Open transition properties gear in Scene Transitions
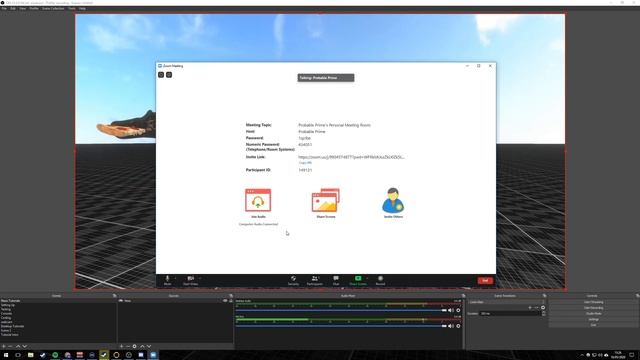The height and width of the screenshot is (360, 640). coord(543,308)
